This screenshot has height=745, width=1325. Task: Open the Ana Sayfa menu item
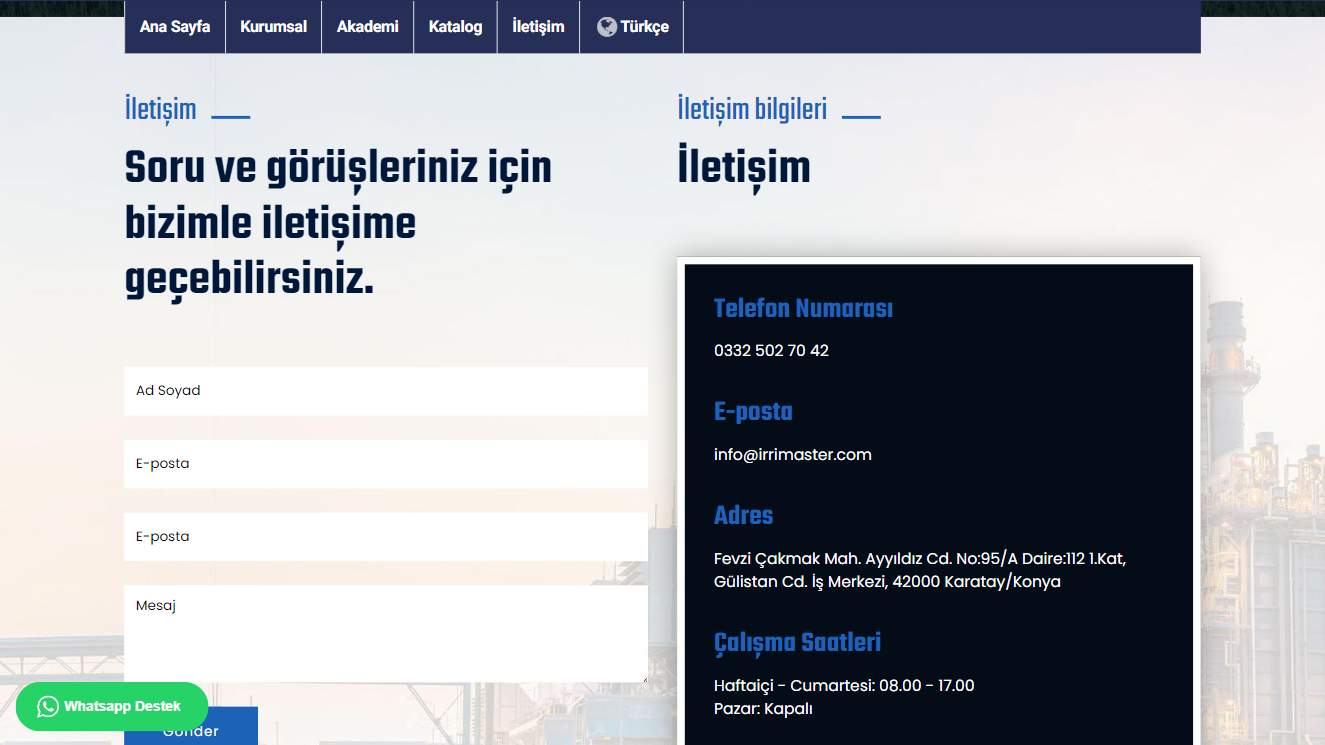click(174, 27)
